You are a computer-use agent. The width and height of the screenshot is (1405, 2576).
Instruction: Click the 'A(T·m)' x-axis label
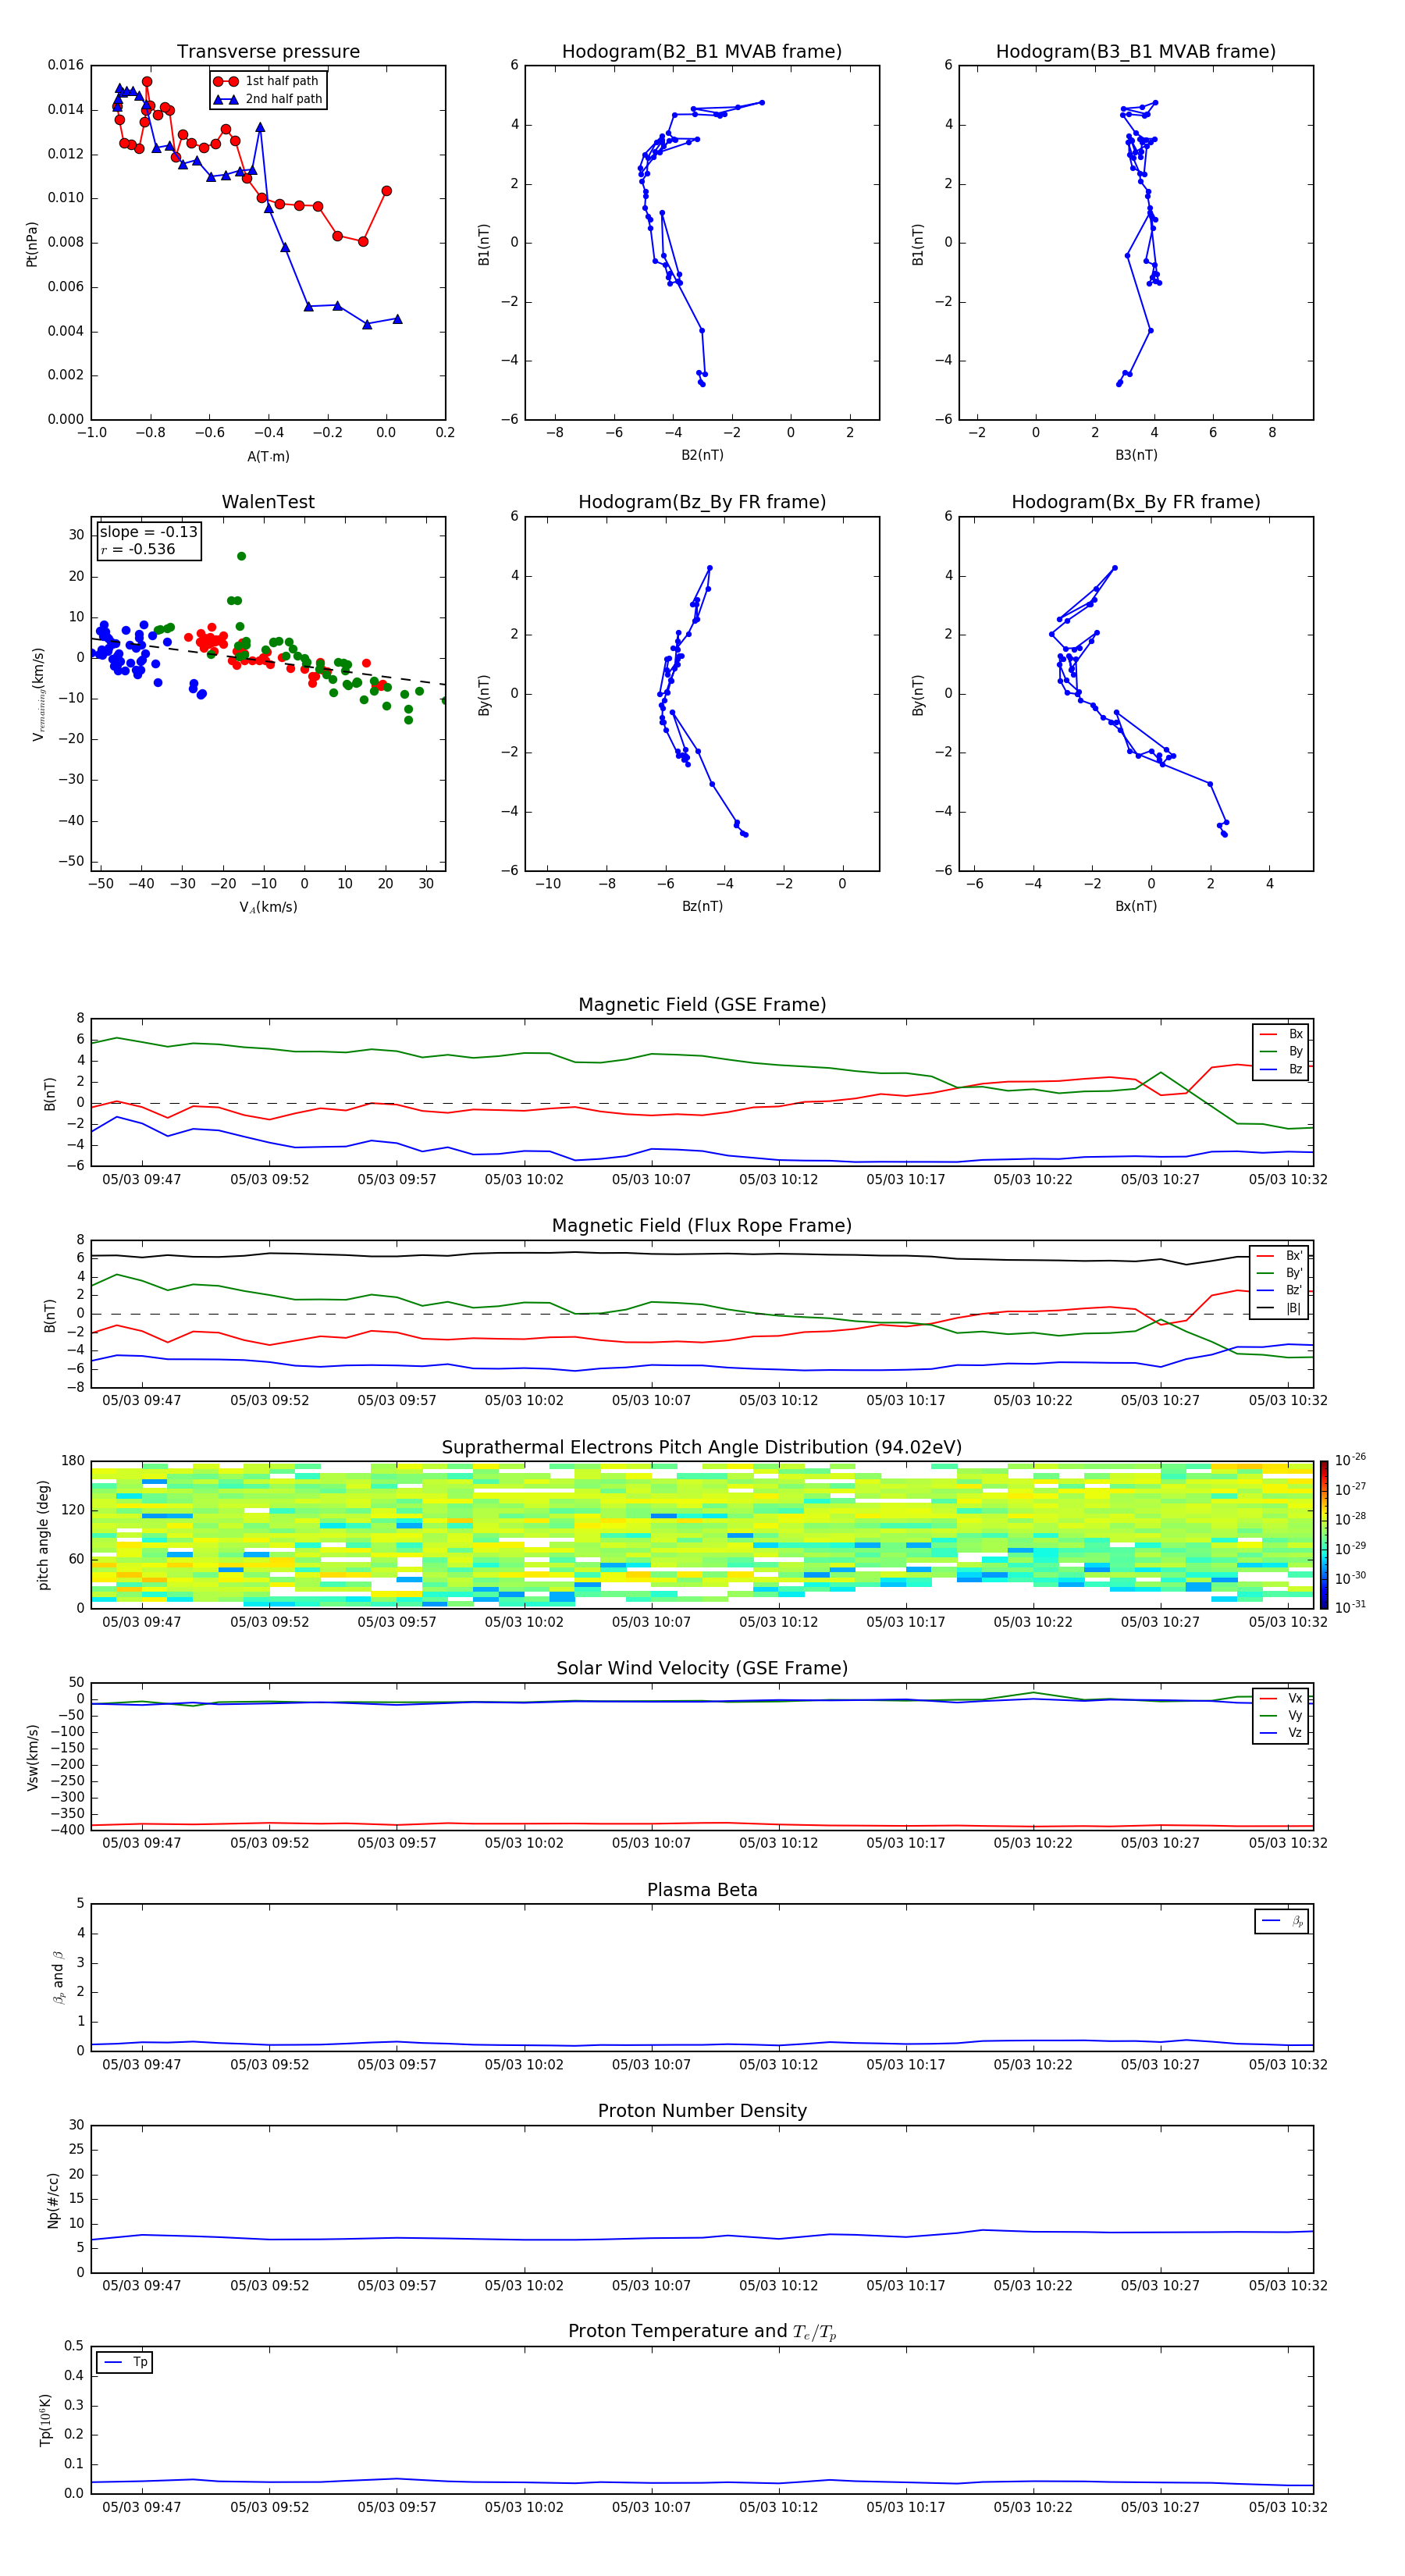pyautogui.click(x=268, y=456)
